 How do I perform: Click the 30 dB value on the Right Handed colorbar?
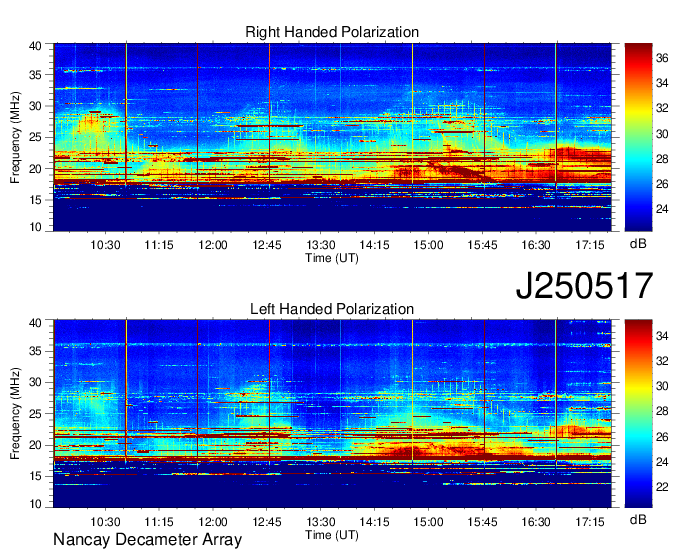click(662, 134)
